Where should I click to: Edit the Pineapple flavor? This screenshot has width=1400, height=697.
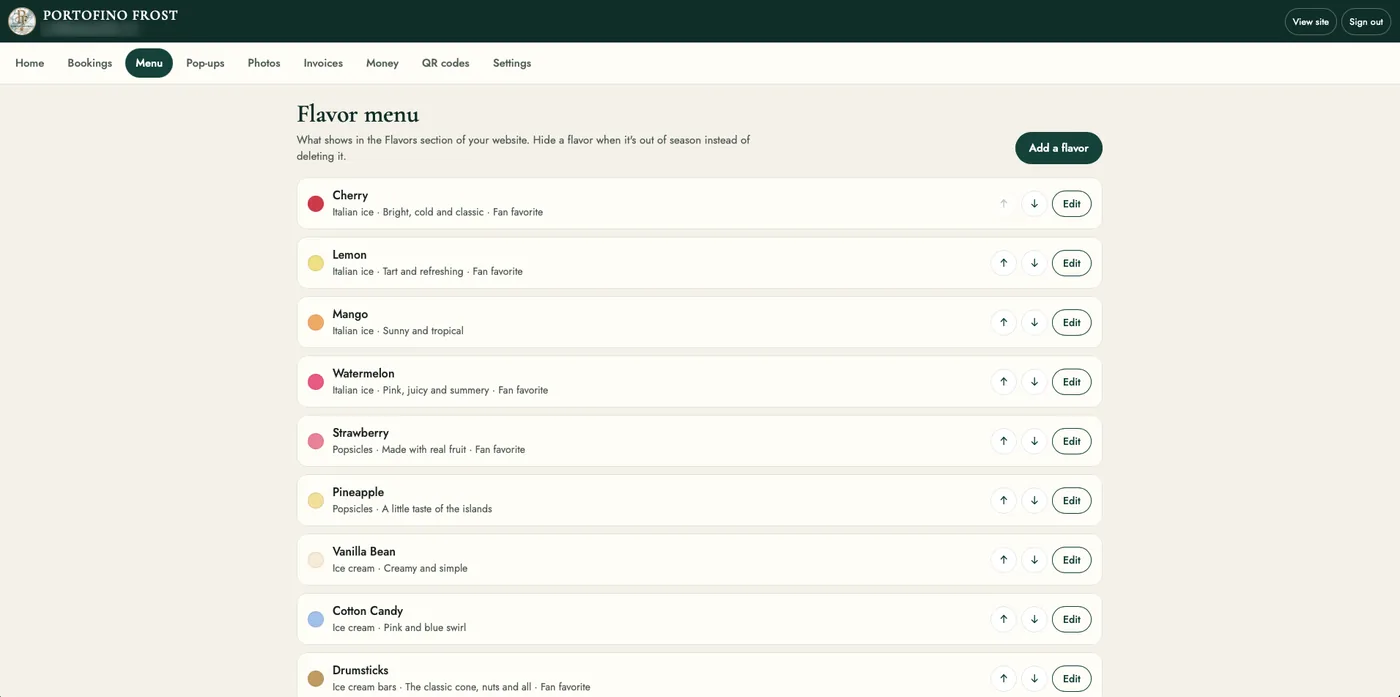pyautogui.click(x=1071, y=500)
